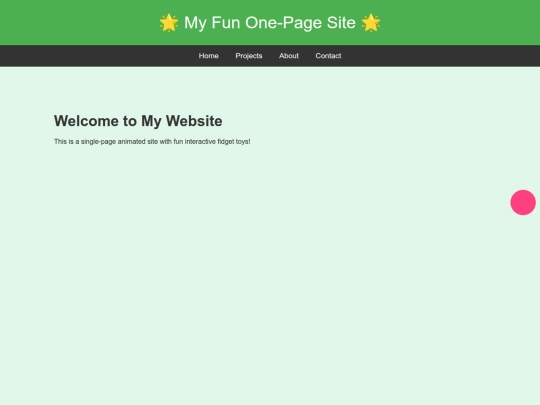Screen dimensions: 540x405
Task: Click the star emoji right of the title
Action: click(x=371, y=23)
